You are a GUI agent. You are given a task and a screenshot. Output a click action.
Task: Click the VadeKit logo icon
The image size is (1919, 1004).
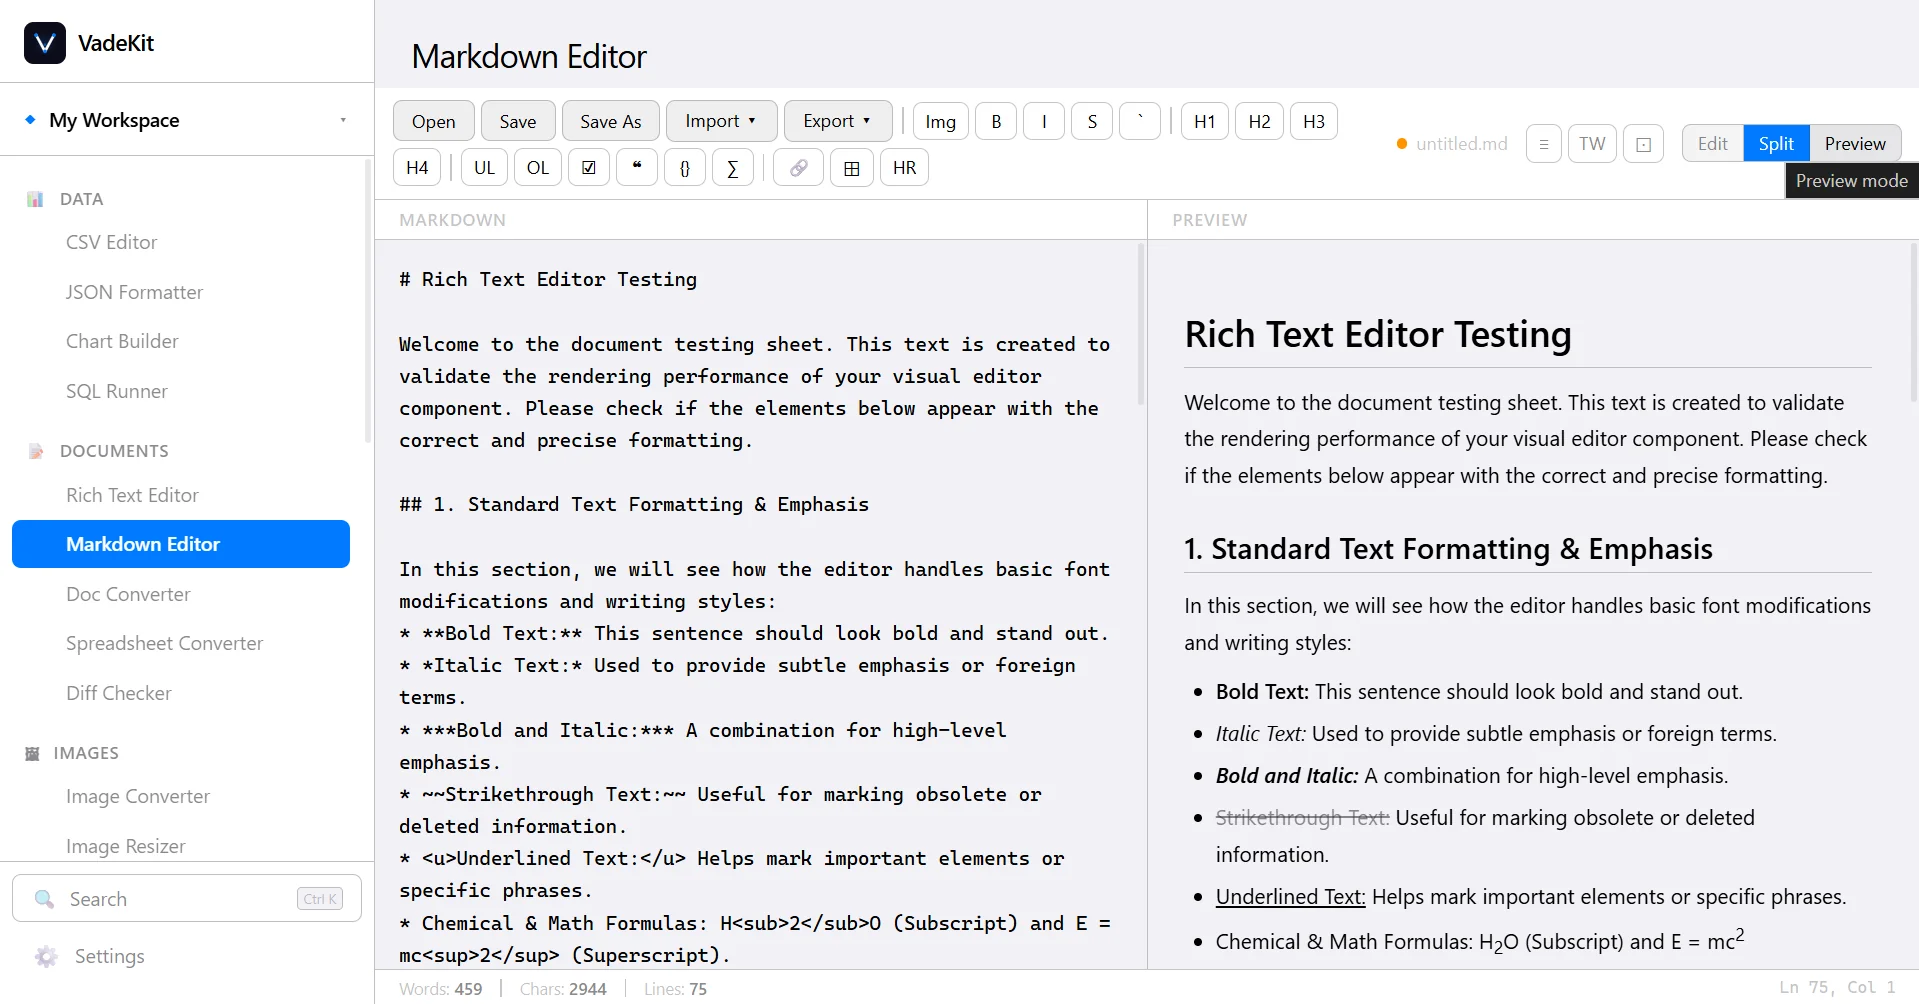tap(45, 43)
